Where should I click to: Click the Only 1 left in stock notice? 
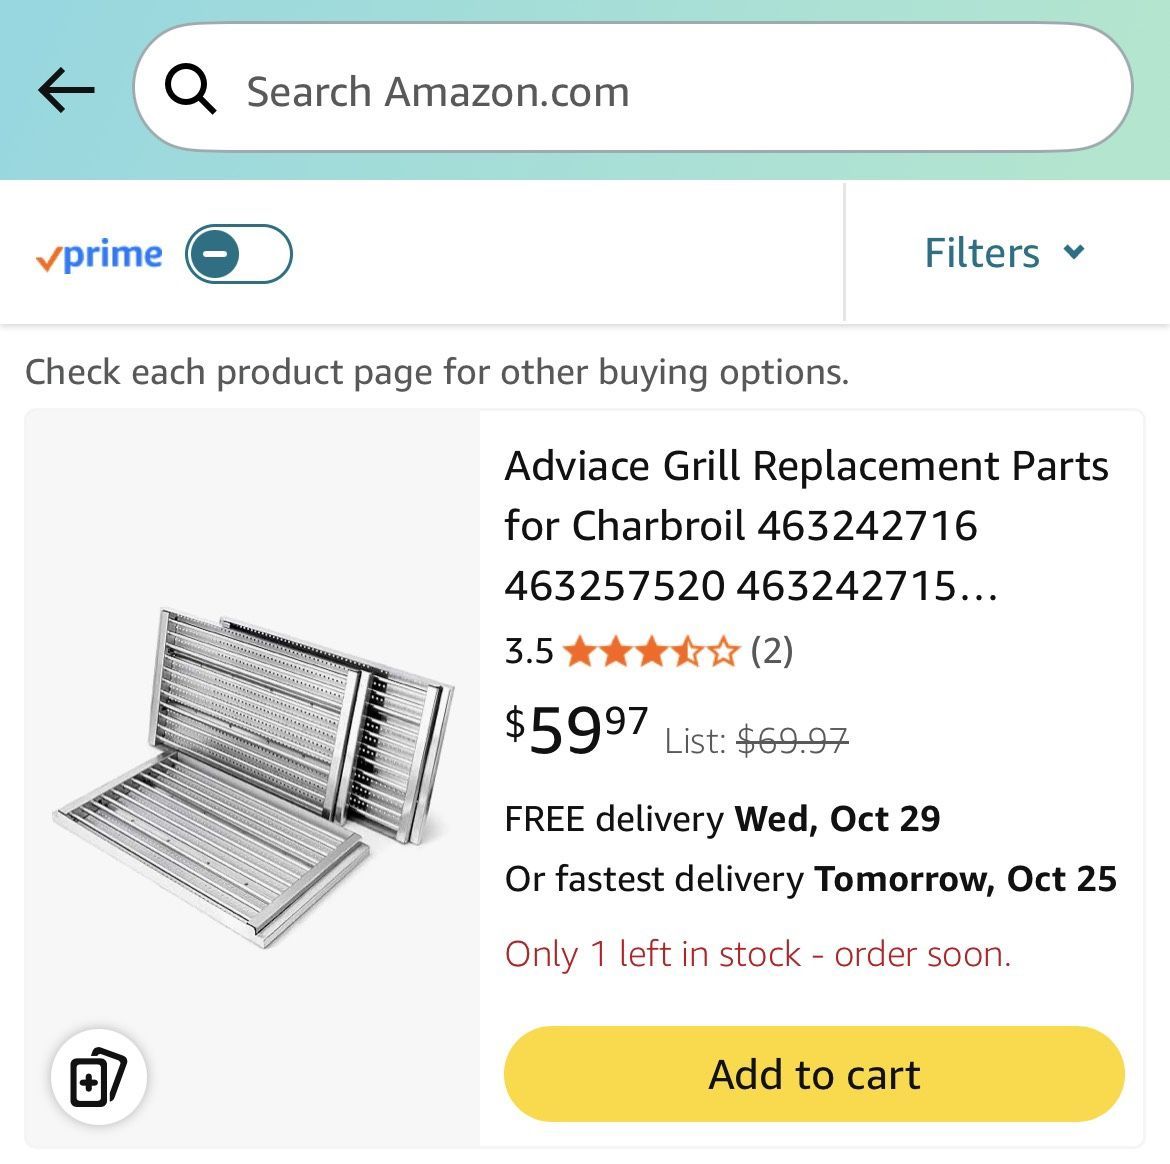758,954
